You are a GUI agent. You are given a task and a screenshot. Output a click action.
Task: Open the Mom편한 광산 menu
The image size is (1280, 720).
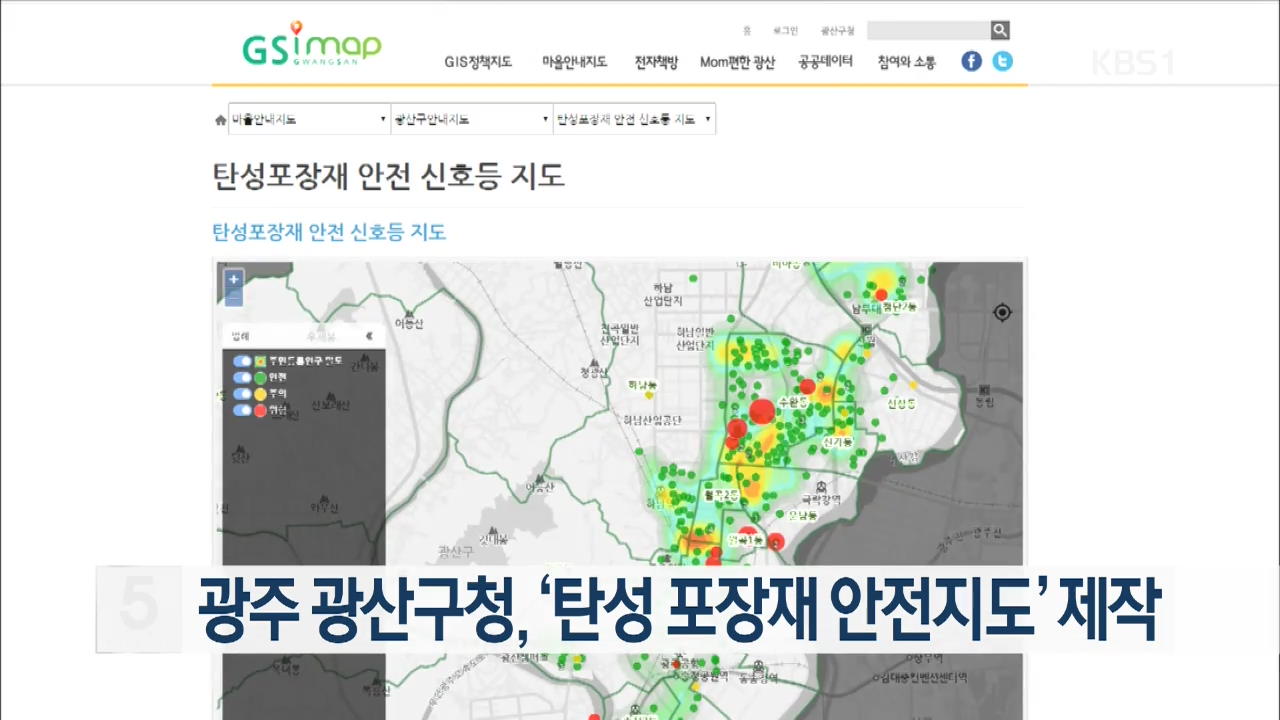pos(737,62)
